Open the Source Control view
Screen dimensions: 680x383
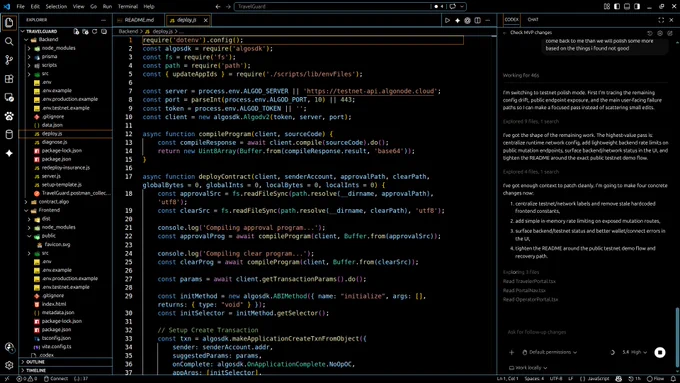pos(9,60)
